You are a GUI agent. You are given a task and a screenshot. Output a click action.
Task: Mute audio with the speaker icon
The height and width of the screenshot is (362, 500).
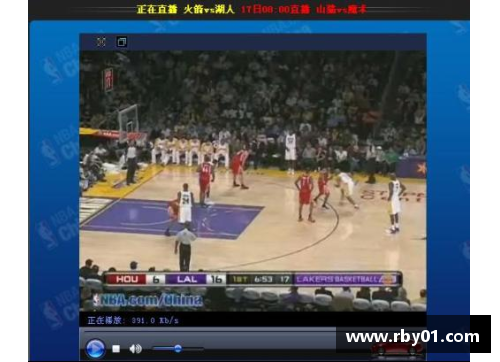tap(136, 349)
